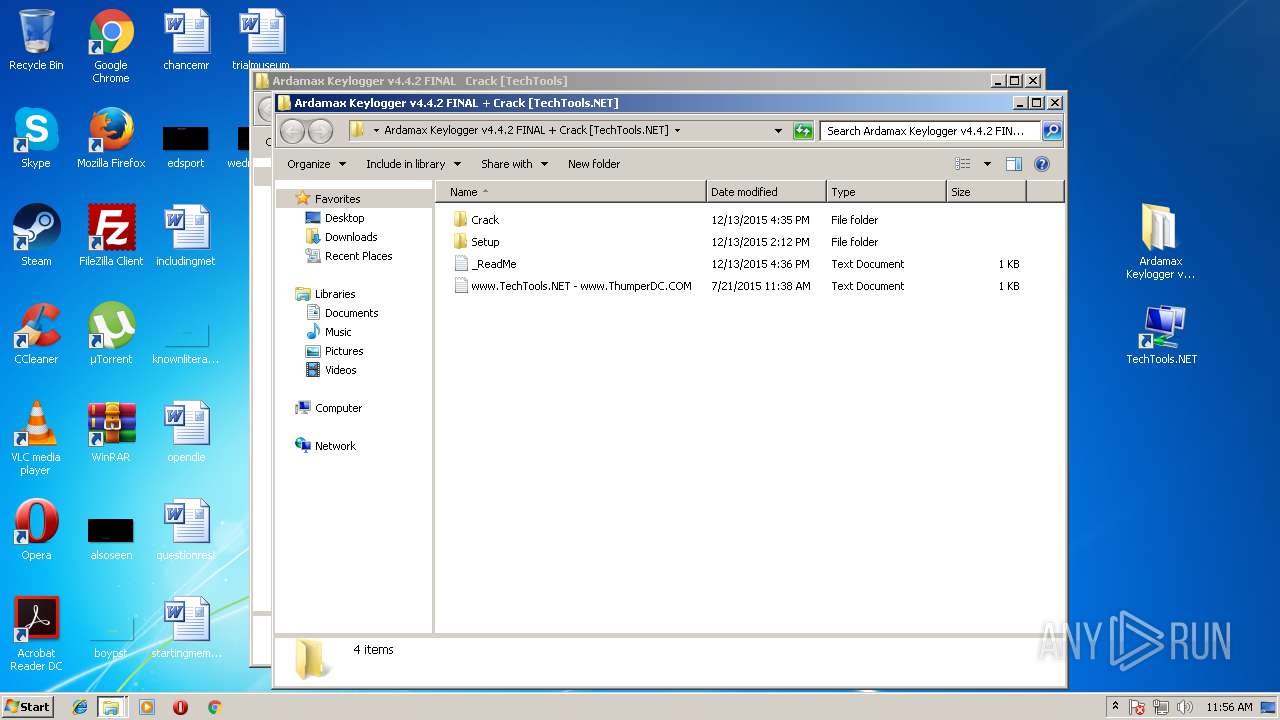Image resolution: width=1280 pixels, height=720 pixels.
Task: Select Favorites in navigation pane
Action: [328, 199]
